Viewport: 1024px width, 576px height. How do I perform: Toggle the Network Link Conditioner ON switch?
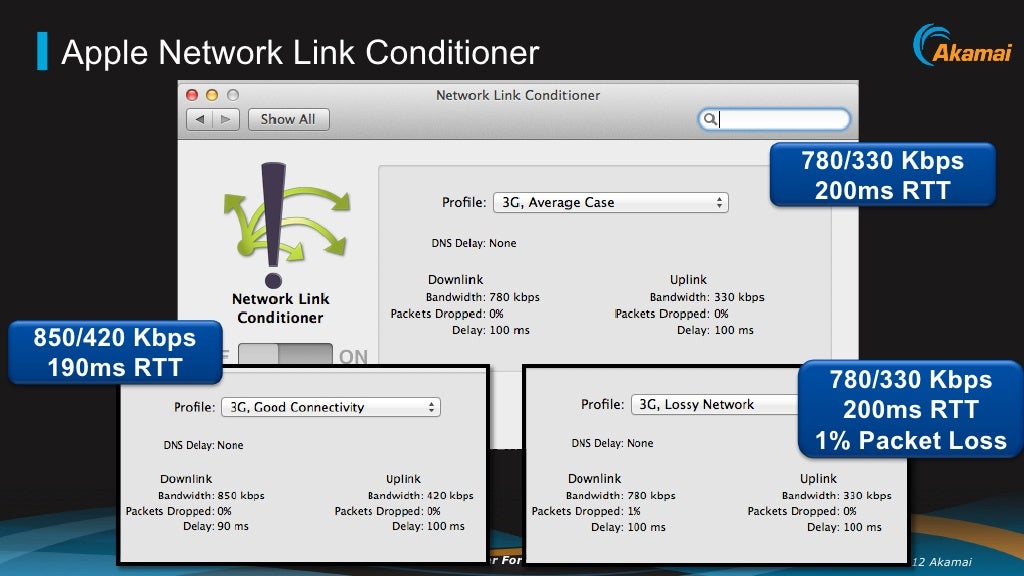[285, 355]
